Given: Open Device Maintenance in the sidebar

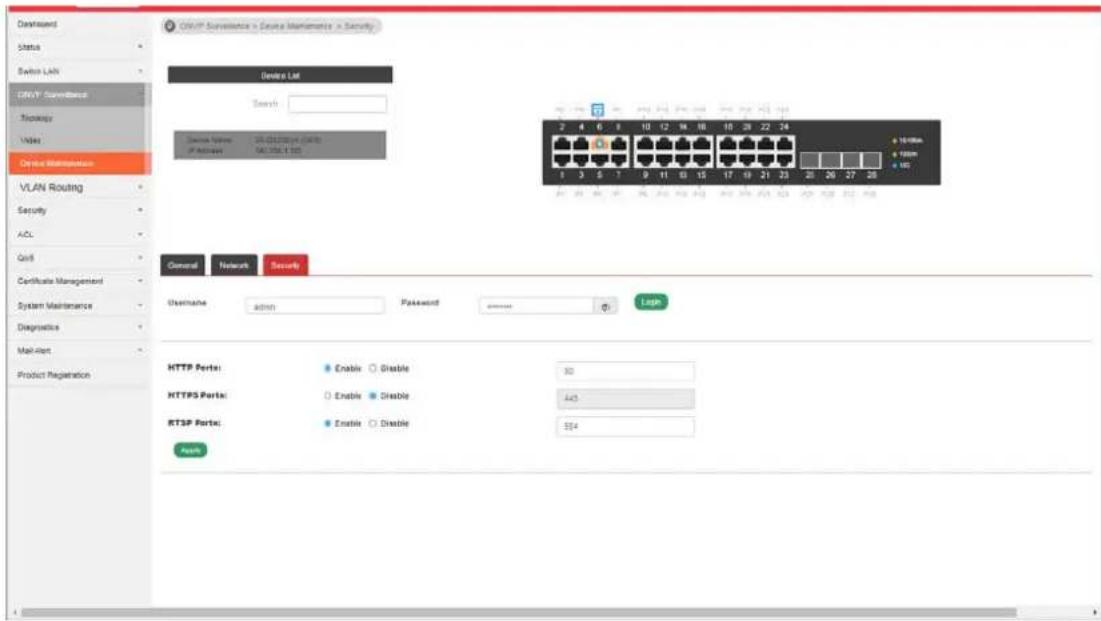Looking at the screenshot, I should click(80, 163).
